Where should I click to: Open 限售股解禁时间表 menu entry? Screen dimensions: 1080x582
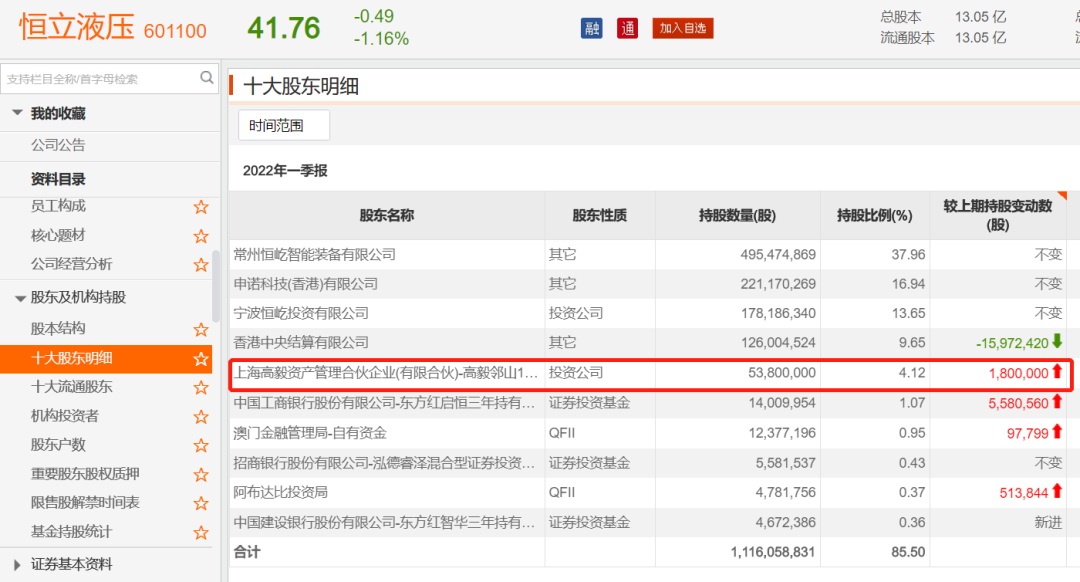coord(85,502)
